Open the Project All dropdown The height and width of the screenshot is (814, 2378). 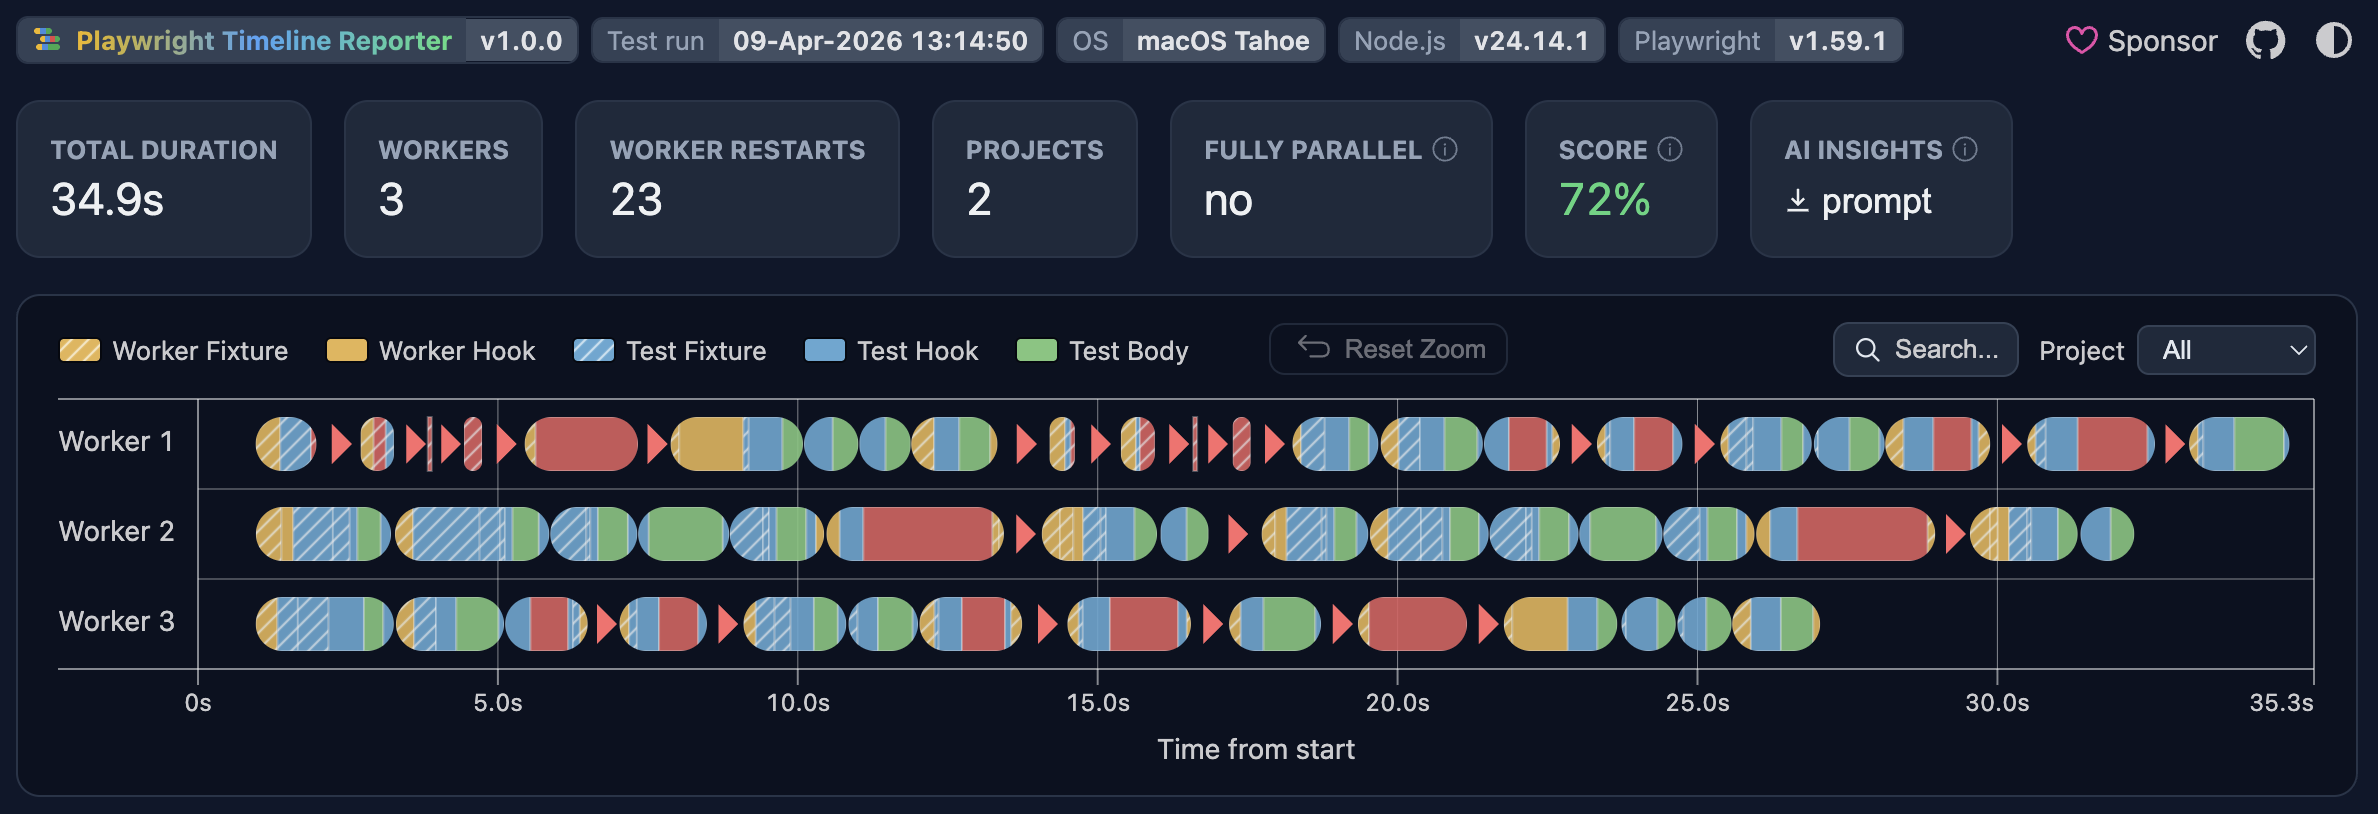[x=2226, y=350]
